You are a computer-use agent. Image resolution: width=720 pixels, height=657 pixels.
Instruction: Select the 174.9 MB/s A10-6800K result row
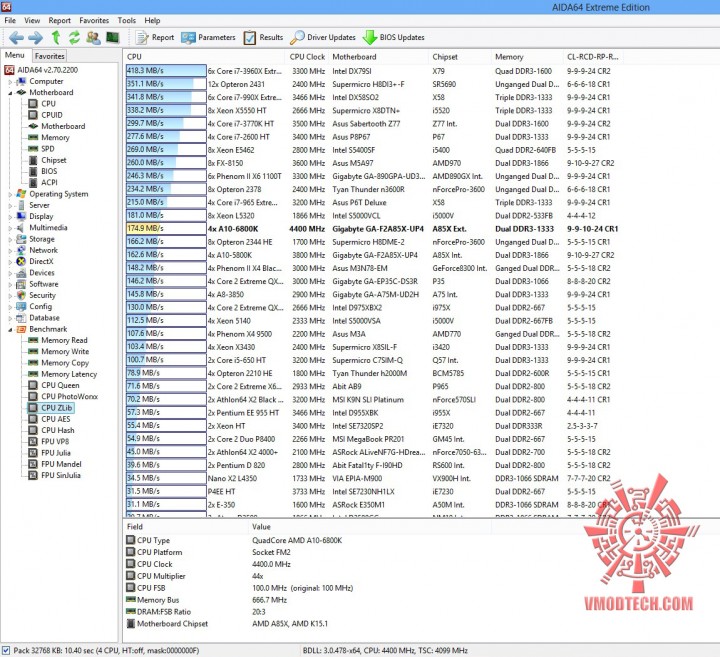click(x=372, y=229)
